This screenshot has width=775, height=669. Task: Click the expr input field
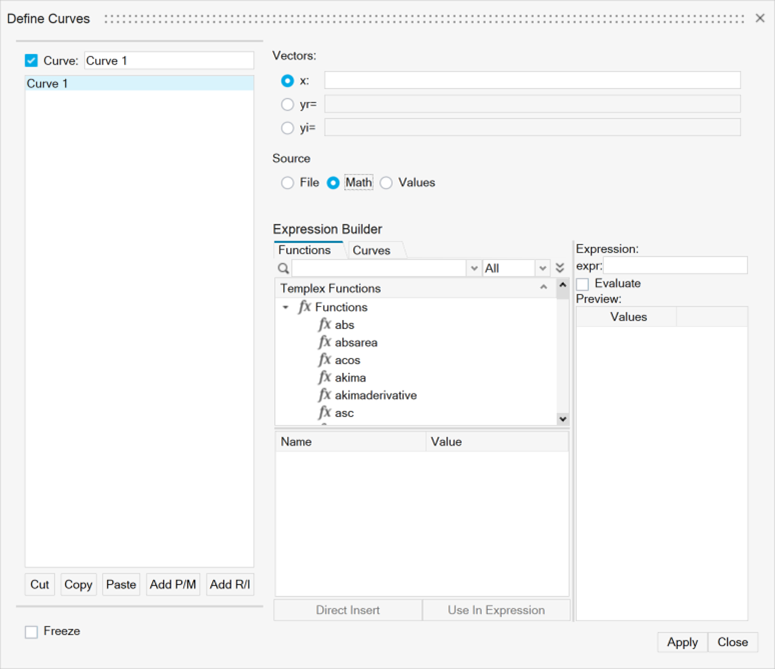click(x=675, y=266)
